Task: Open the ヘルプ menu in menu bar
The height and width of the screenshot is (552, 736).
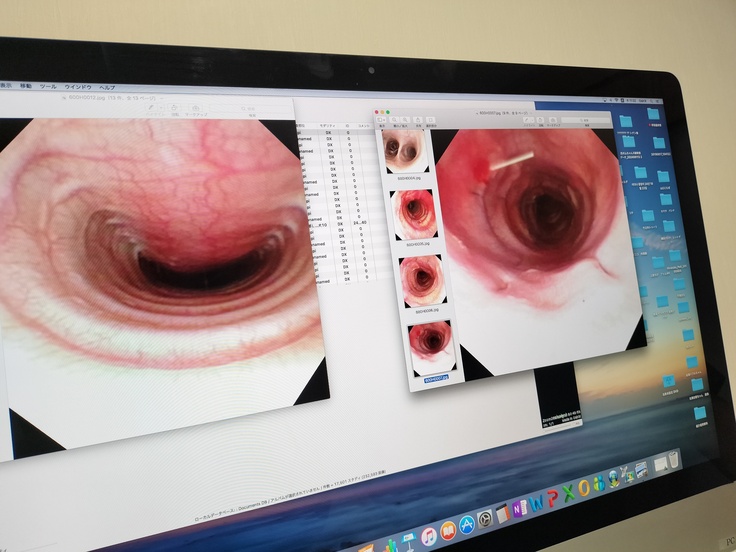Action: 107,88
